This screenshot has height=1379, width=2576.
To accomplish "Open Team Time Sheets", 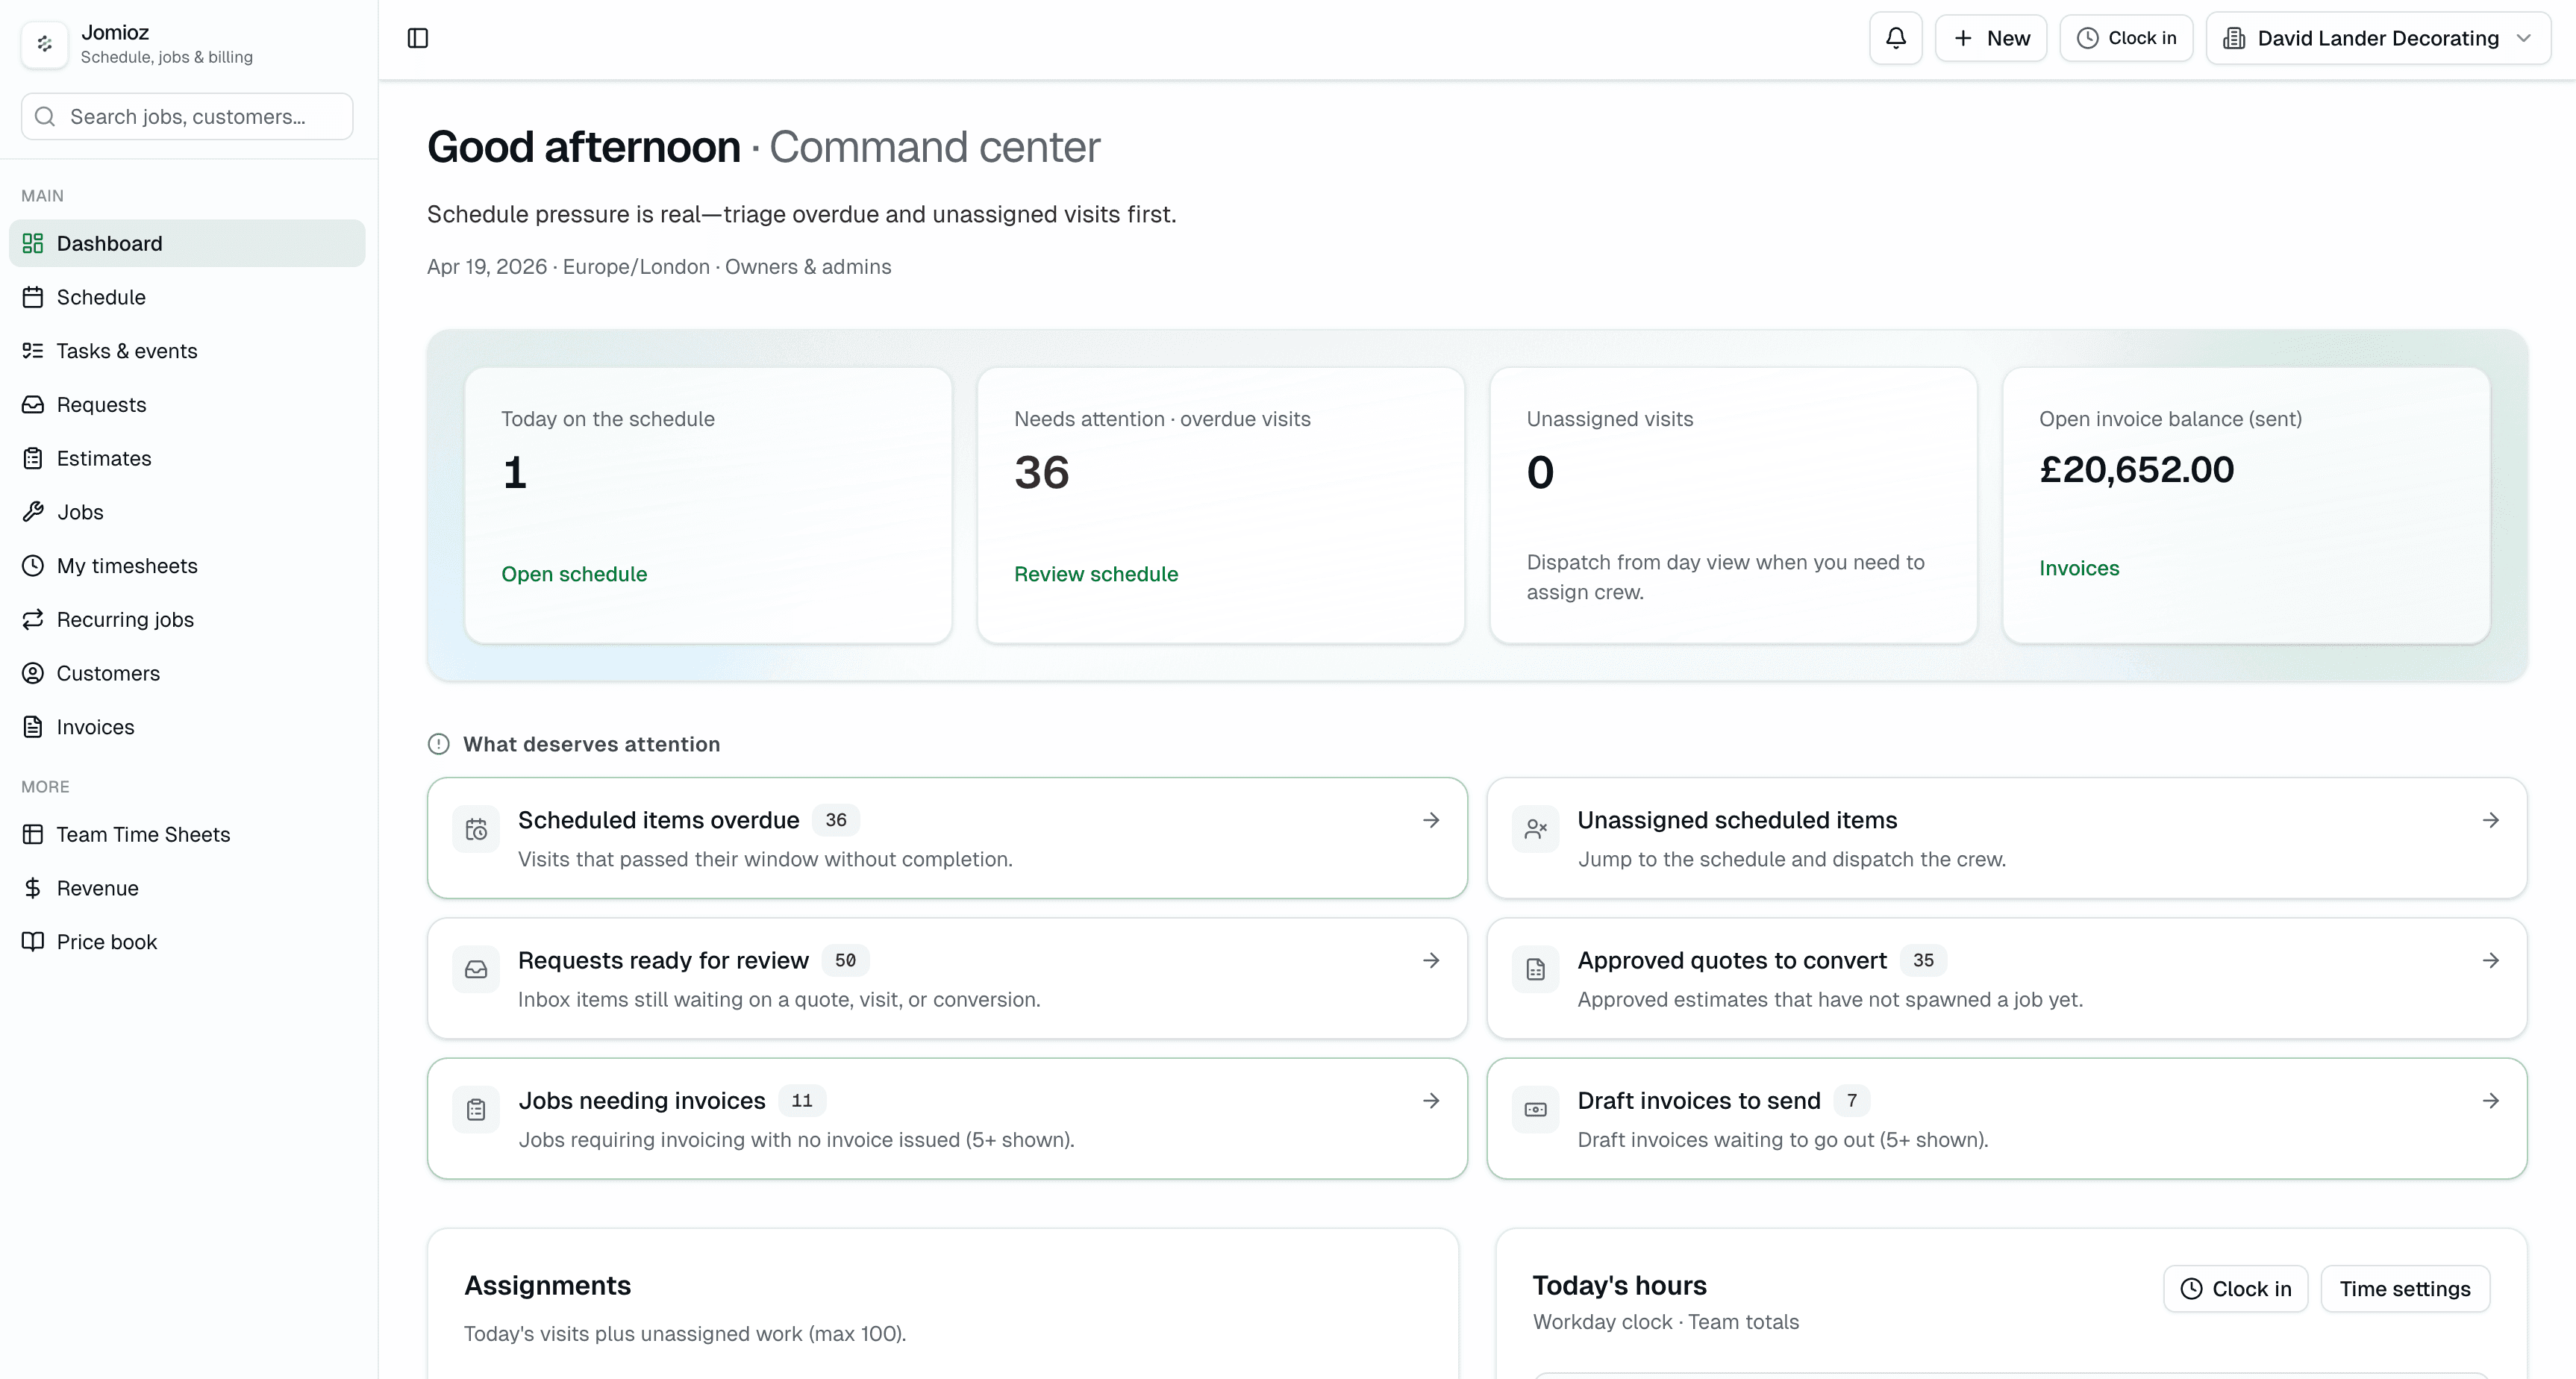I will (x=187, y=834).
